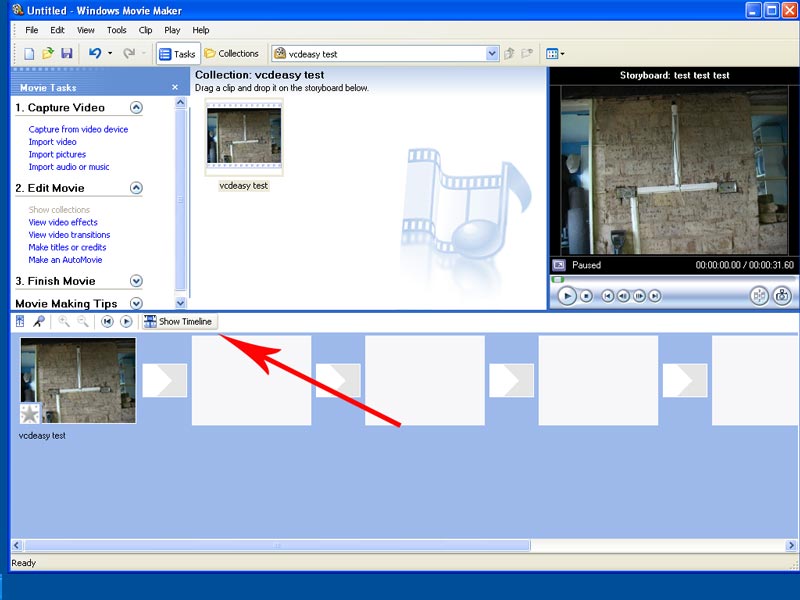Close the Movie Tasks pane

pos(175,87)
